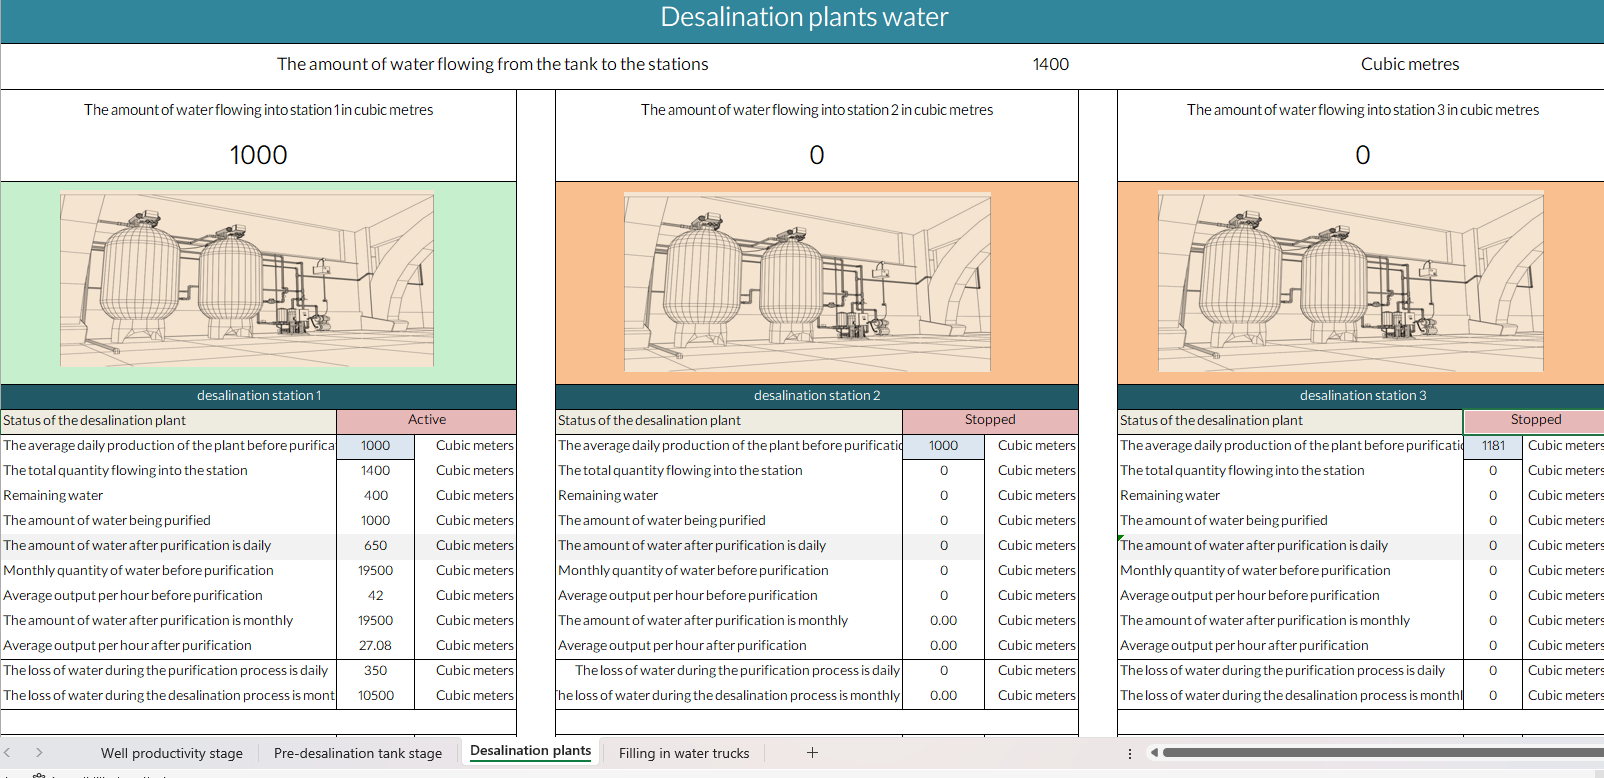Select station 2 inflow value 0
This screenshot has width=1604, height=778.
tap(817, 155)
